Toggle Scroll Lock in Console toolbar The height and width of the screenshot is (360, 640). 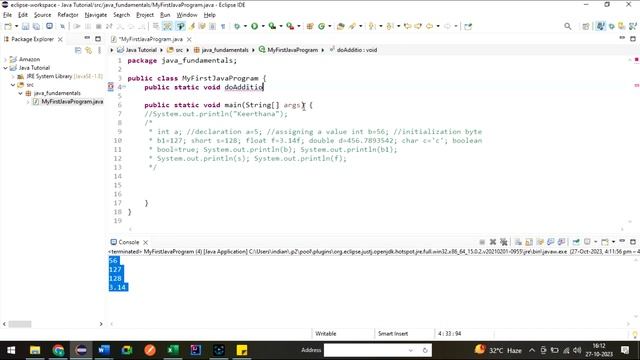pos(529,242)
